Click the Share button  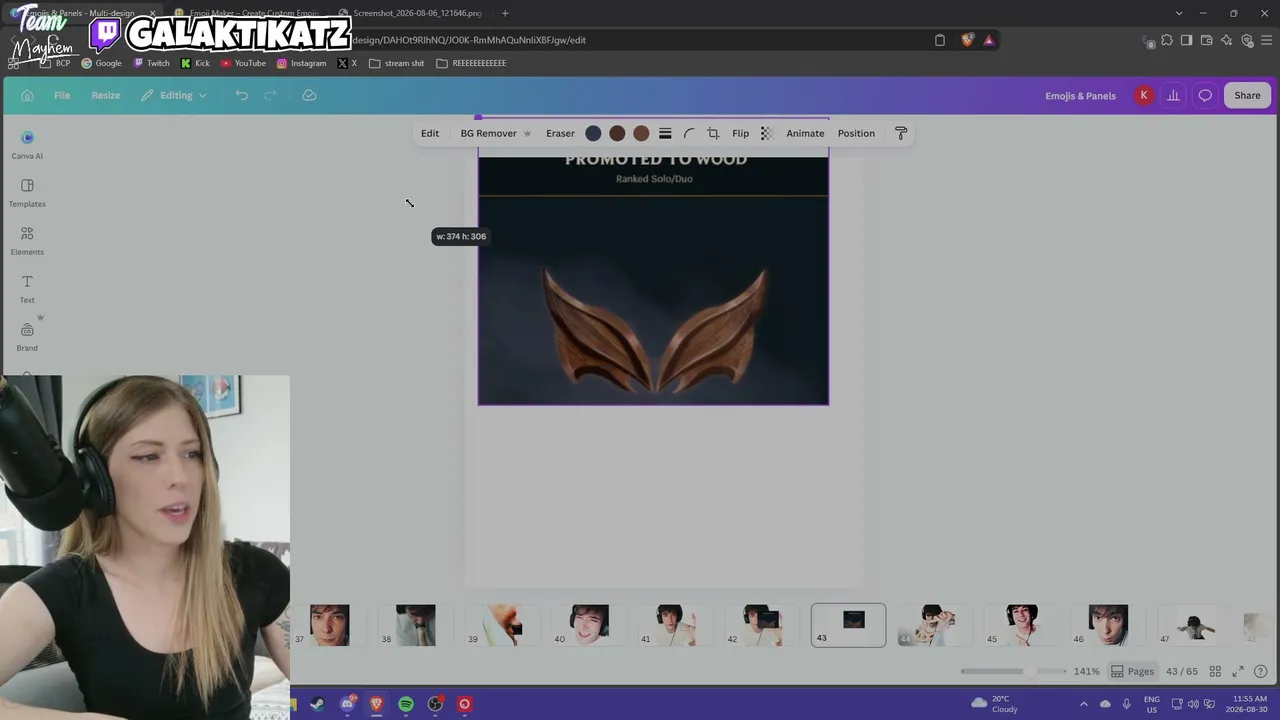pyautogui.click(x=1247, y=95)
